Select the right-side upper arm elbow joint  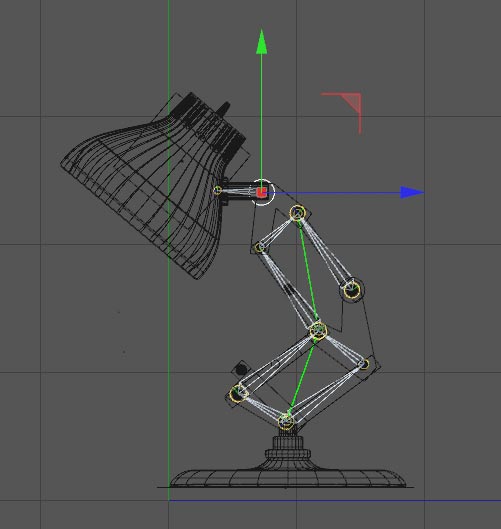click(352, 290)
